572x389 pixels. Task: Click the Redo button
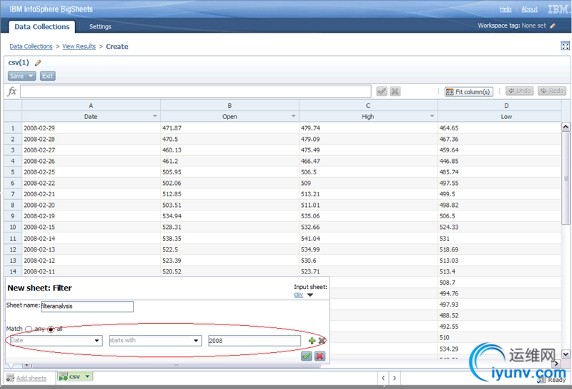coord(552,91)
